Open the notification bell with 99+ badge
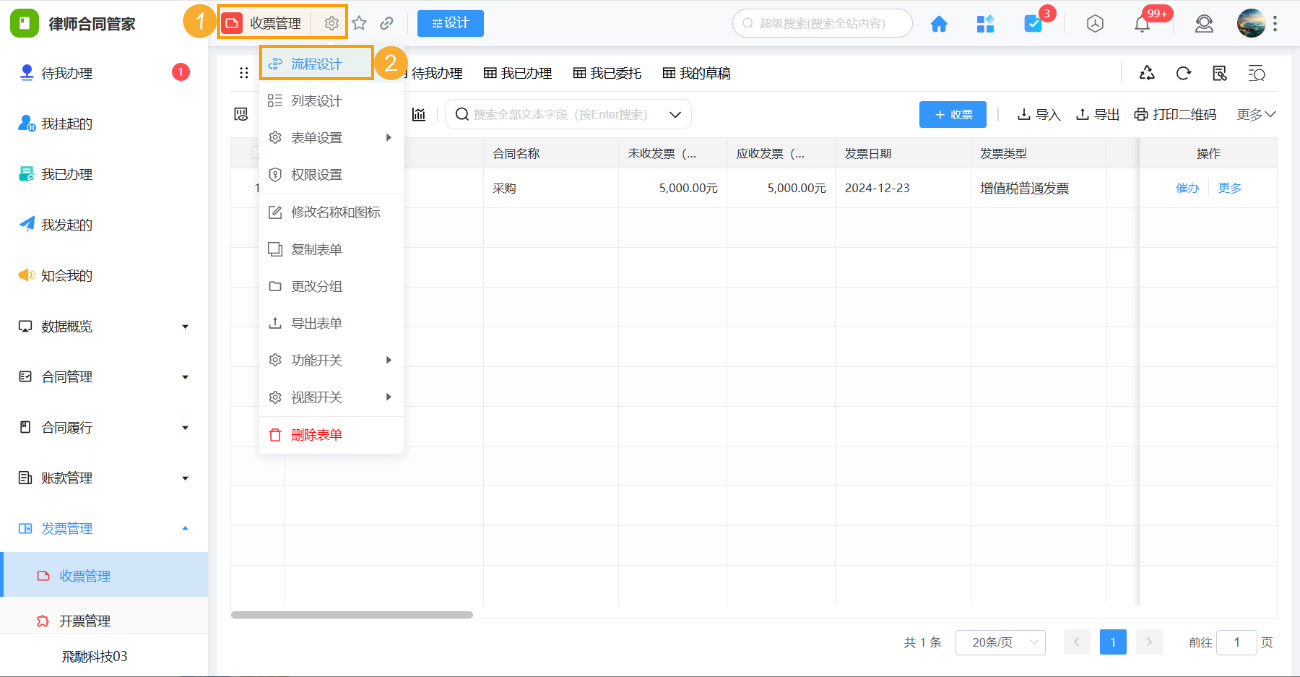 coord(1142,23)
